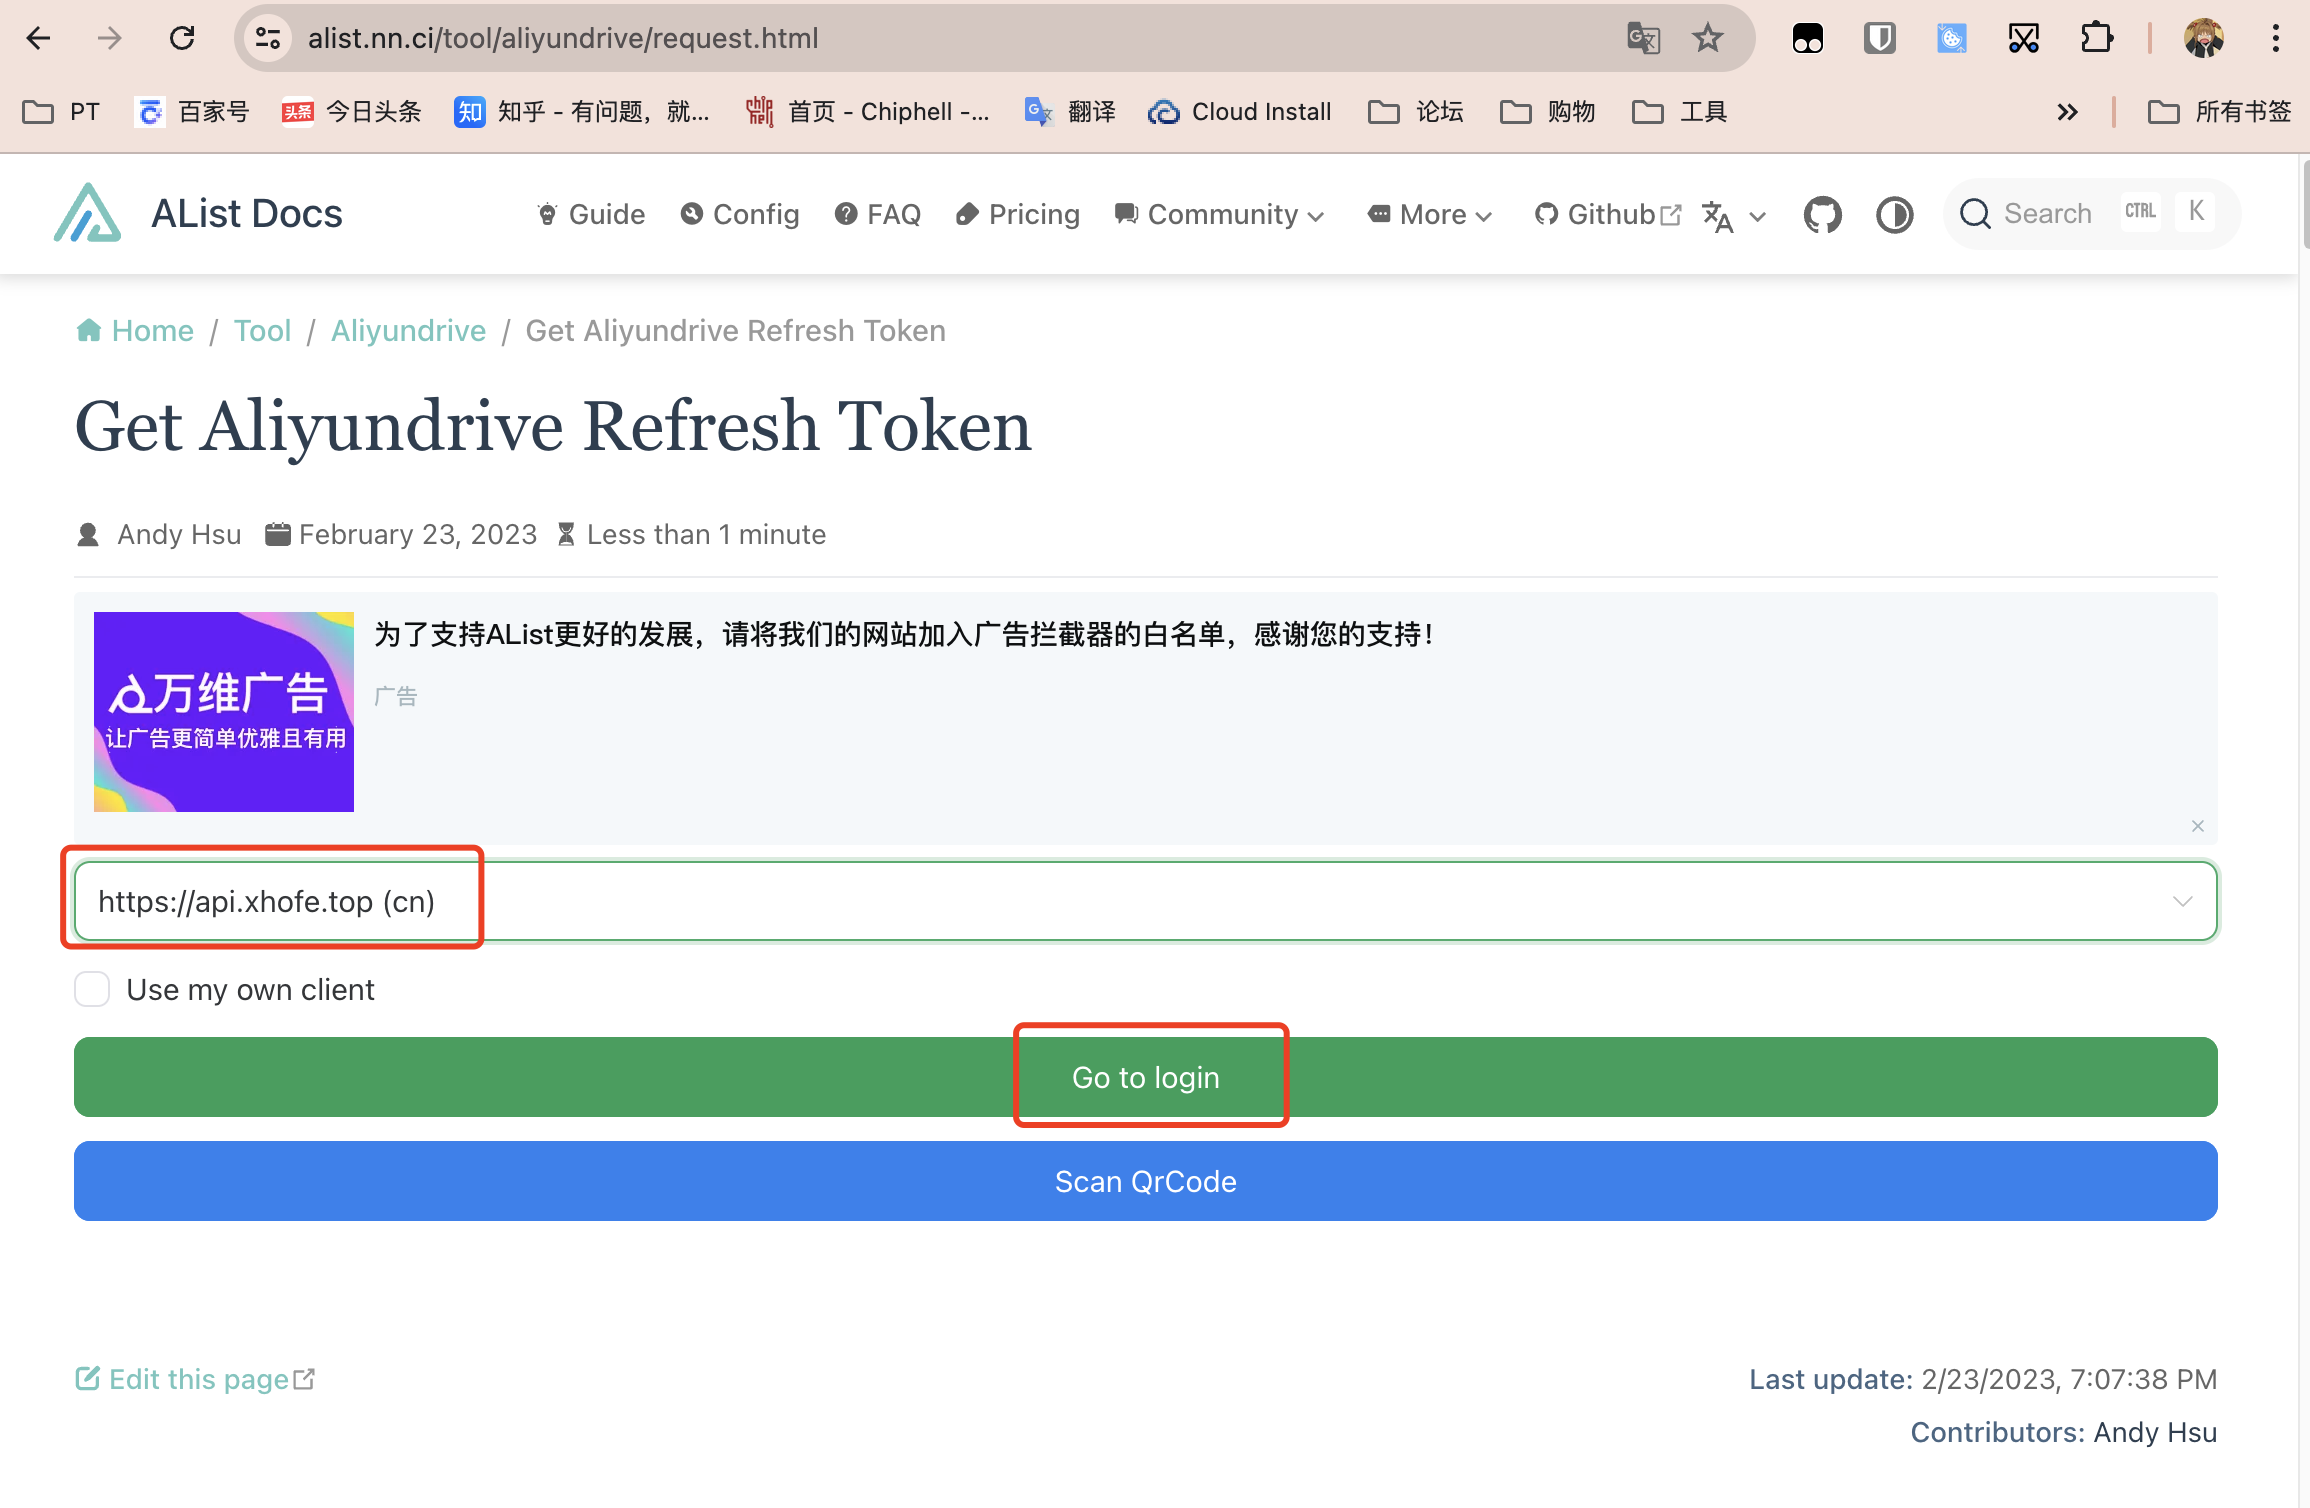Click the ad text about 白名单
Image resolution: width=2310 pixels, height=1508 pixels.
904,634
